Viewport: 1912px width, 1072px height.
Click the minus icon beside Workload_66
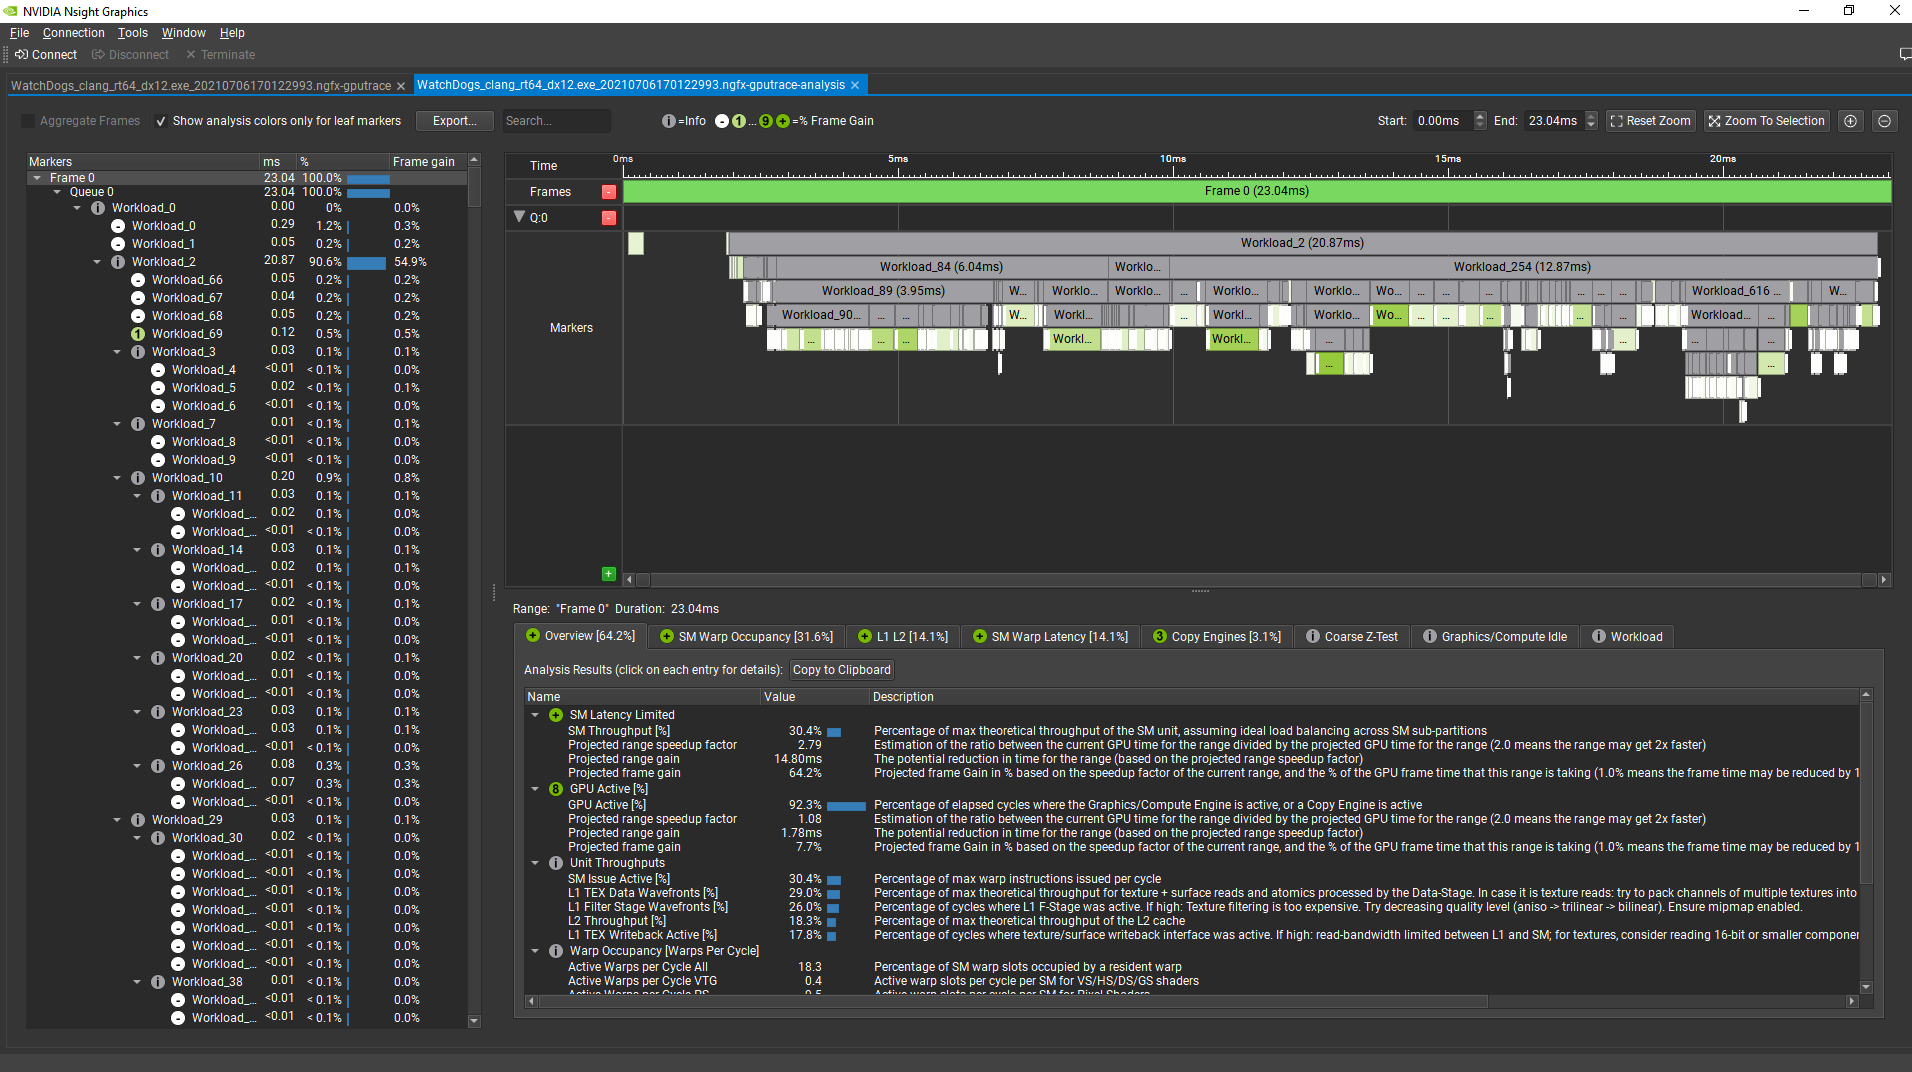click(138, 280)
